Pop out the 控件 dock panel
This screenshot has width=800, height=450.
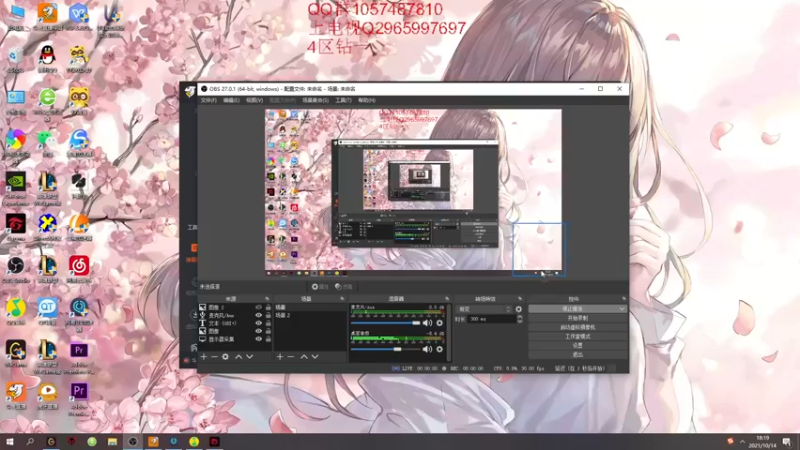click(x=623, y=299)
